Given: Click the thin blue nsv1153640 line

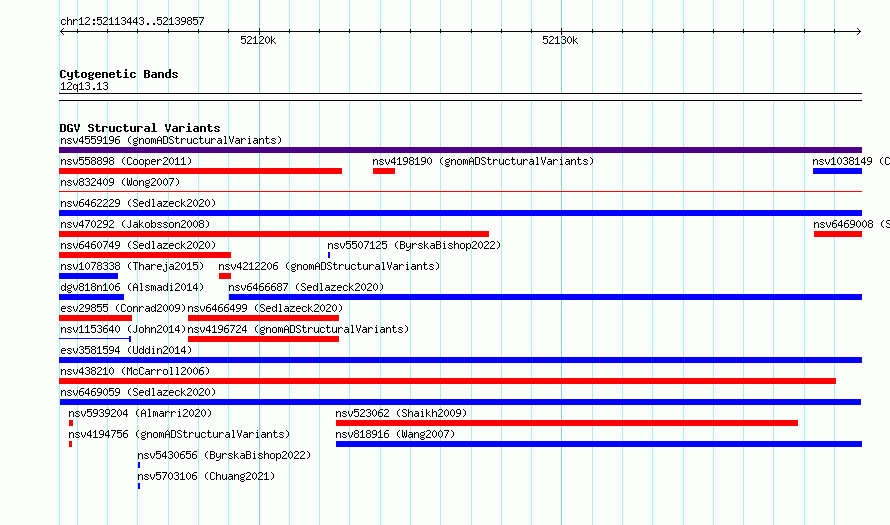Looking at the screenshot, I should (x=95, y=339).
